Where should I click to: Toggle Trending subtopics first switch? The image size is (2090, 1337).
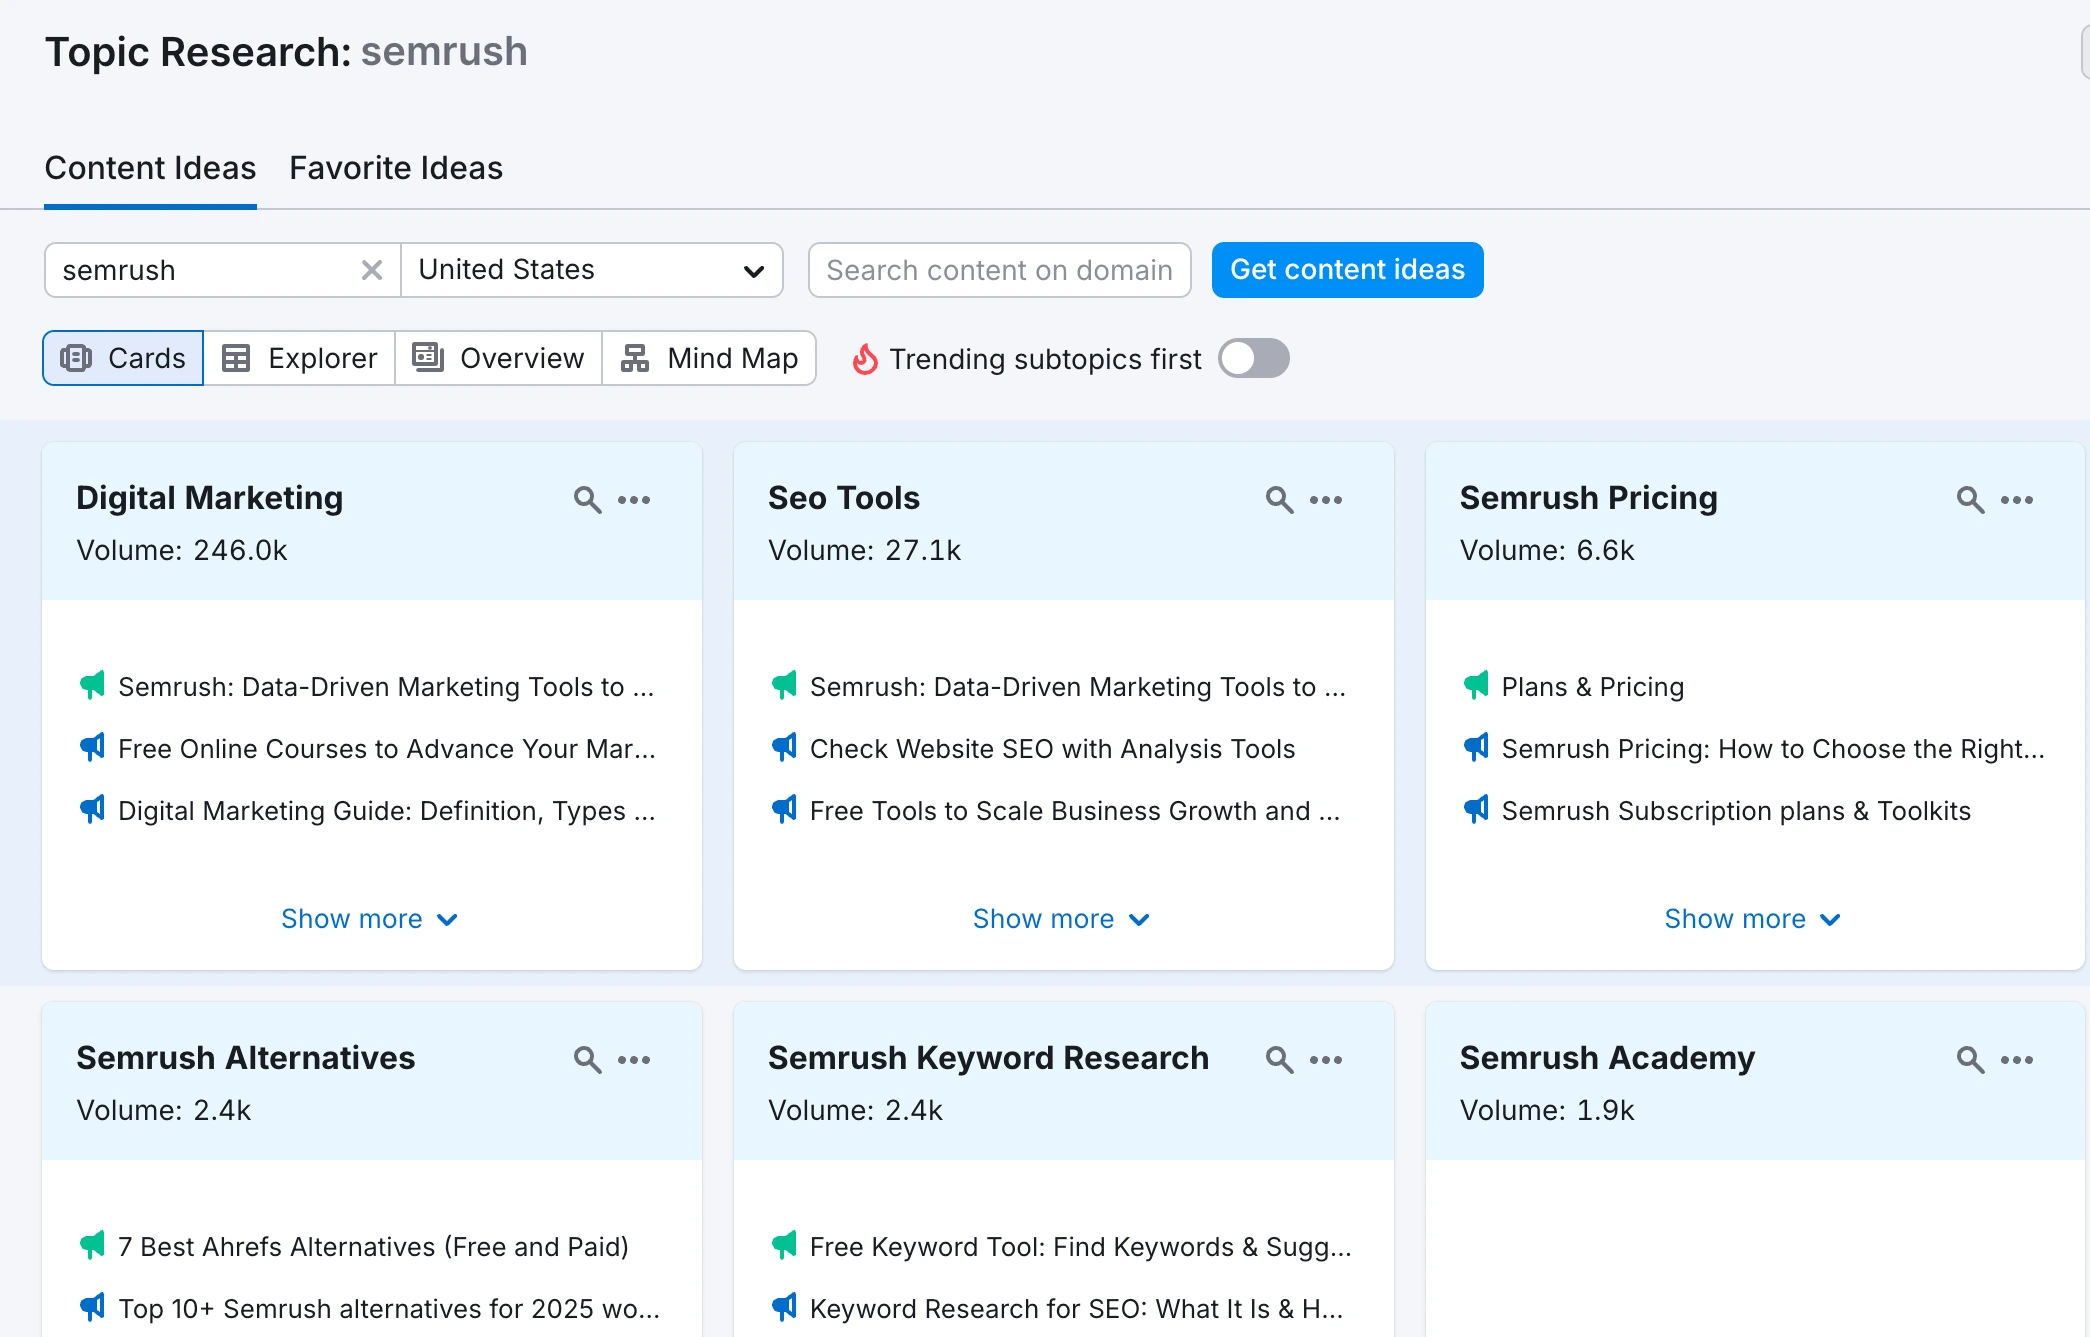click(1253, 358)
